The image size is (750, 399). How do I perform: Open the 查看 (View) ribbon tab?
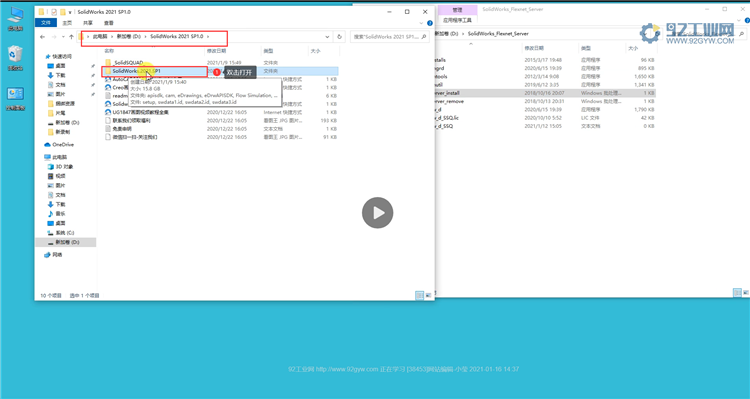[x=109, y=22]
